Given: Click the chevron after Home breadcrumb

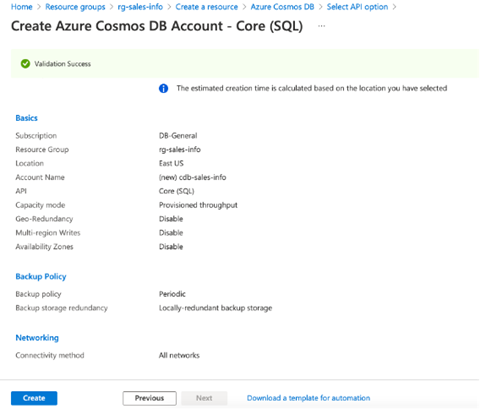Looking at the screenshot, I should coord(39,7).
